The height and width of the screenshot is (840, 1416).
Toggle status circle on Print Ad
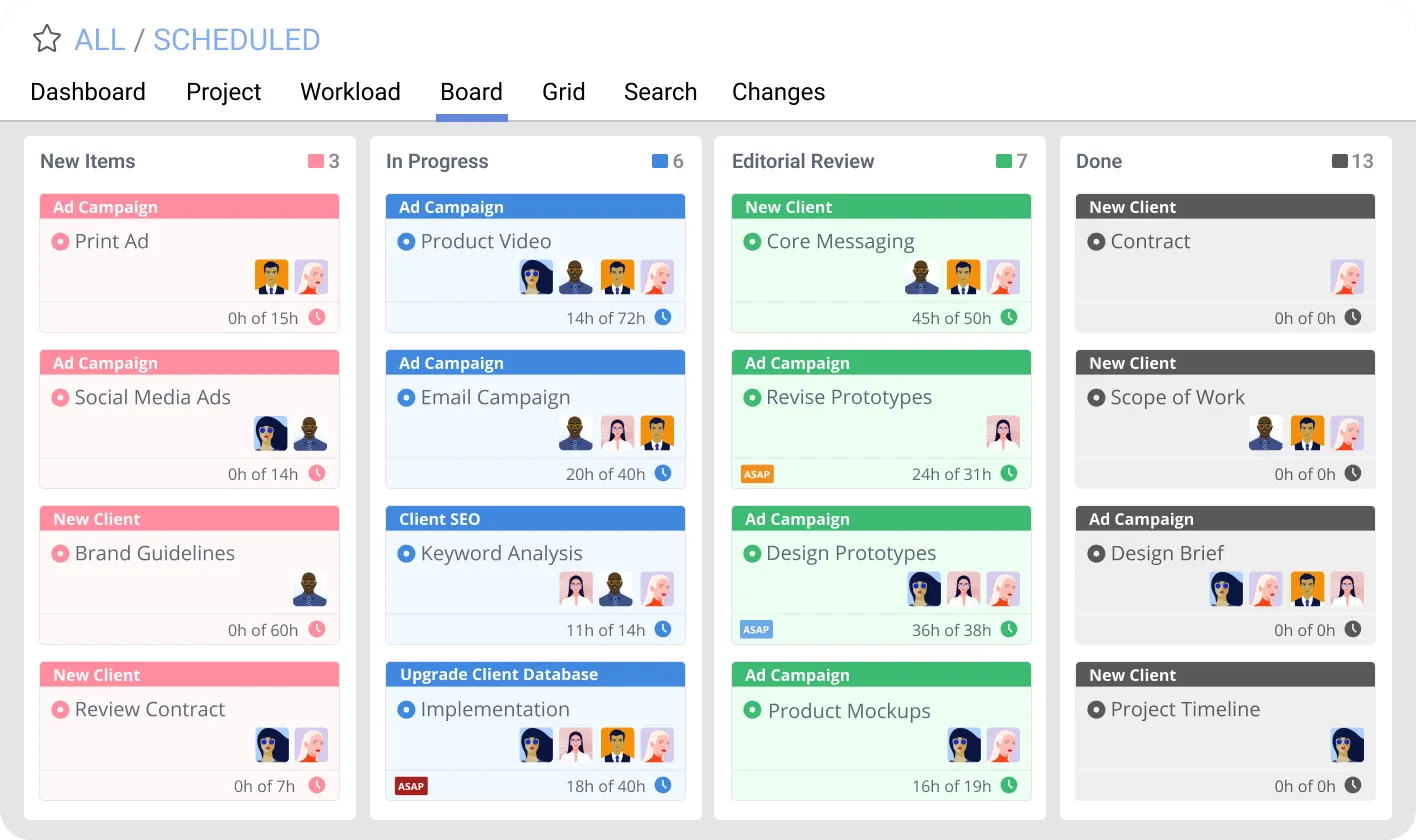click(60, 241)
